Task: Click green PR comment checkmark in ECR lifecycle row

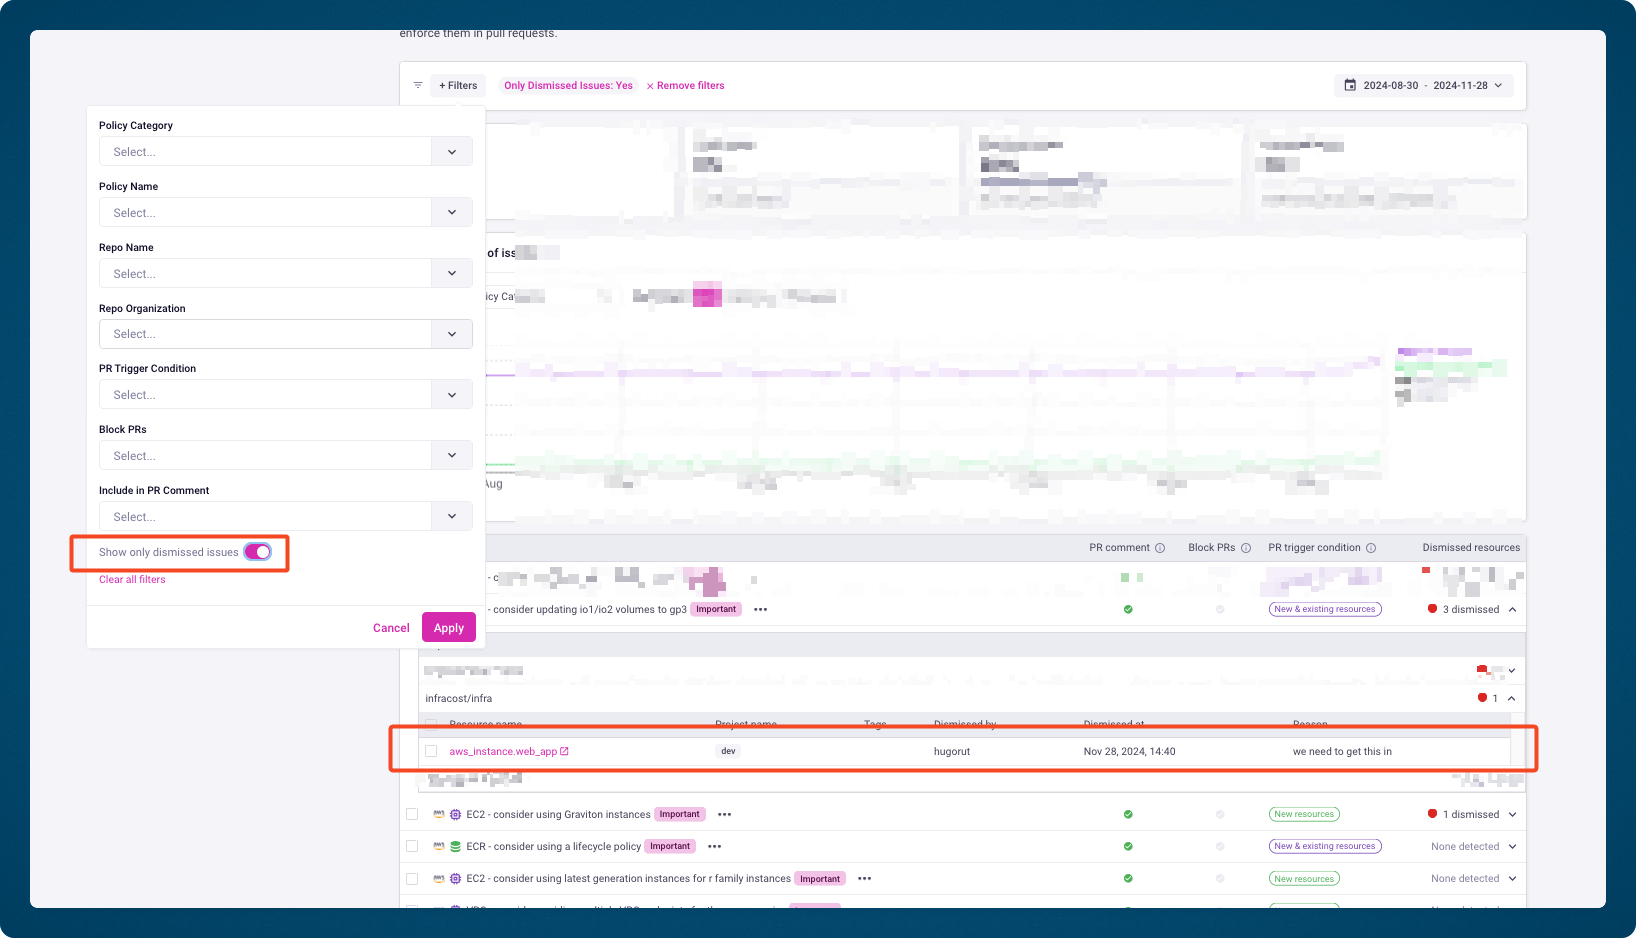Action: click(x=1128, y=846)
